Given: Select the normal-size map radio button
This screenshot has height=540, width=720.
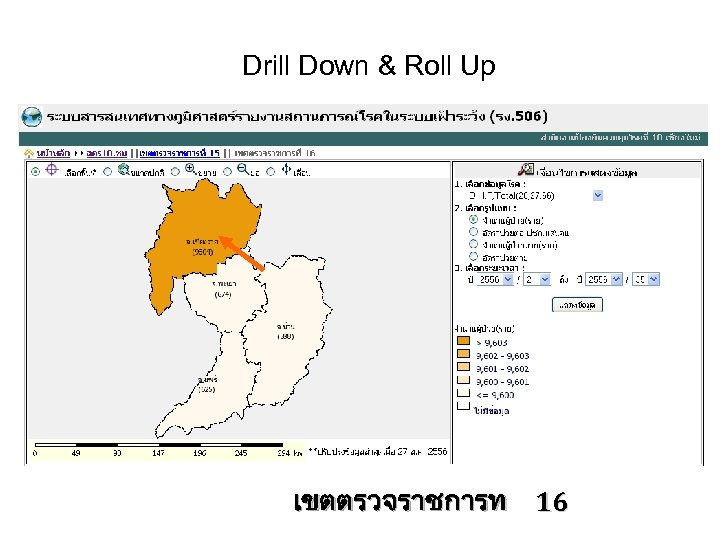Looking at the screenshot, I should pyautogui.click(x=107, y=172).
